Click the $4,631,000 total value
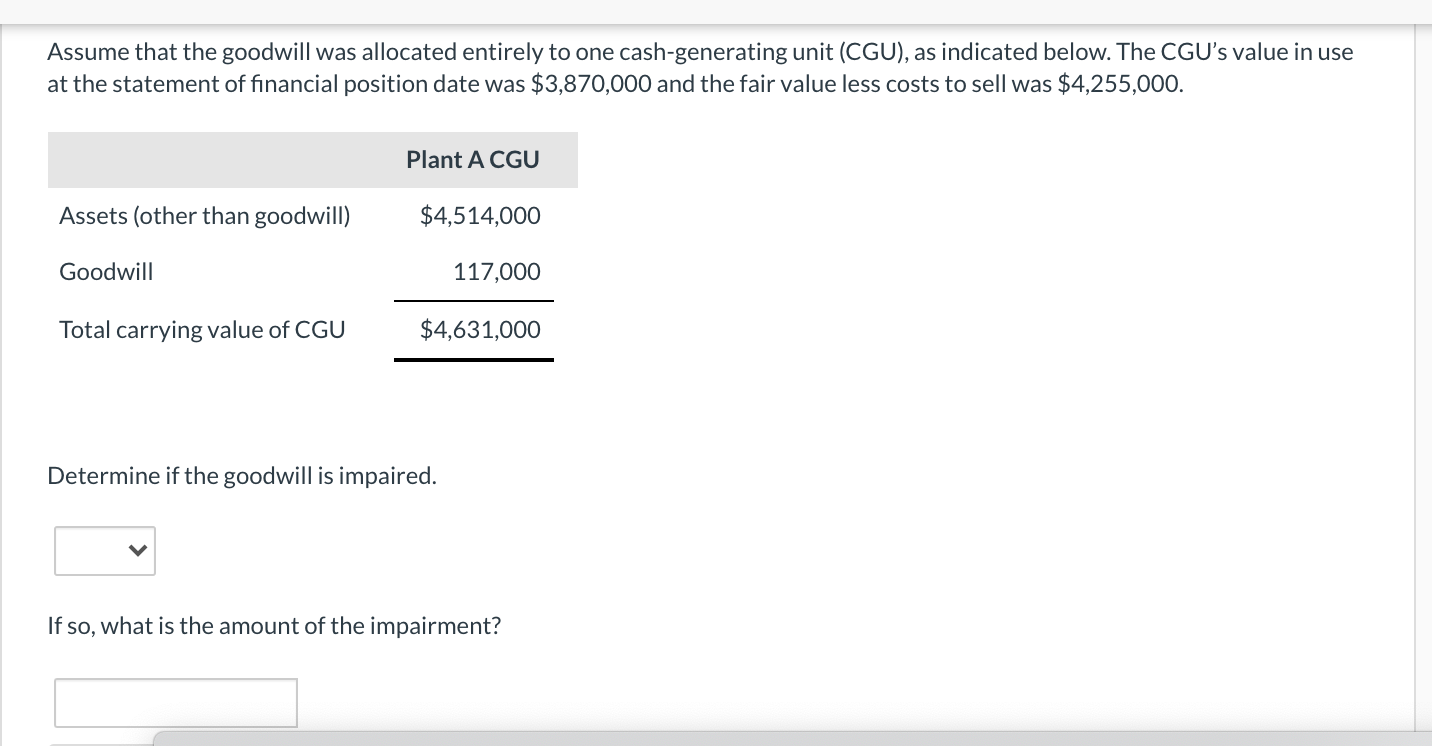Image resolution: width=1432 pixels, height=746 pixels. (x=480, y=330)
